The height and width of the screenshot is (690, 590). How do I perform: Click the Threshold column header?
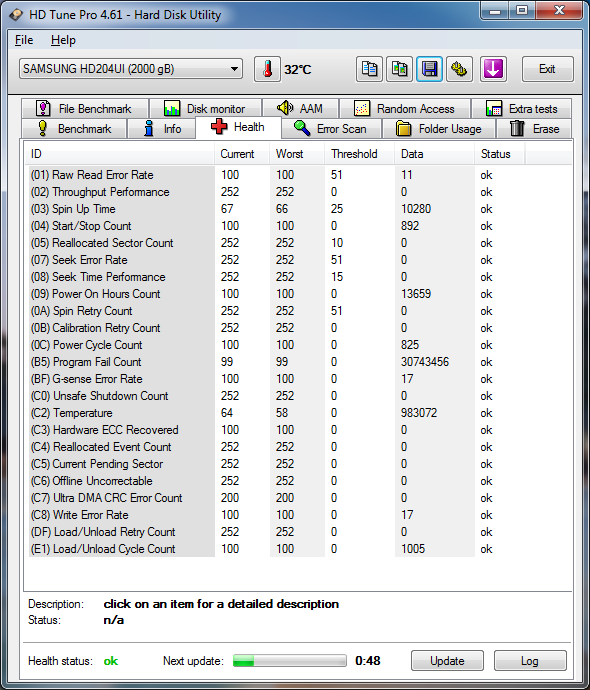pyautogui.click(x=359, y=154)
